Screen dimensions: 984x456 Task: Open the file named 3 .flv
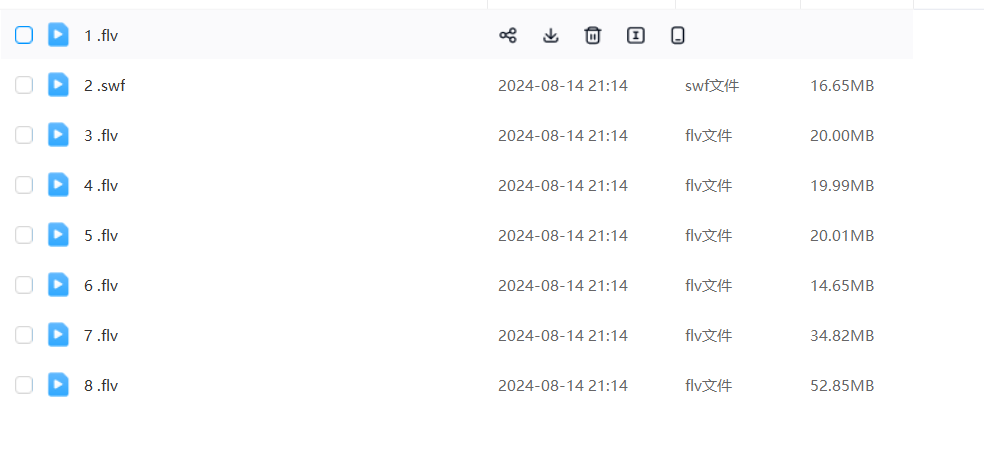tap(101, 136)
